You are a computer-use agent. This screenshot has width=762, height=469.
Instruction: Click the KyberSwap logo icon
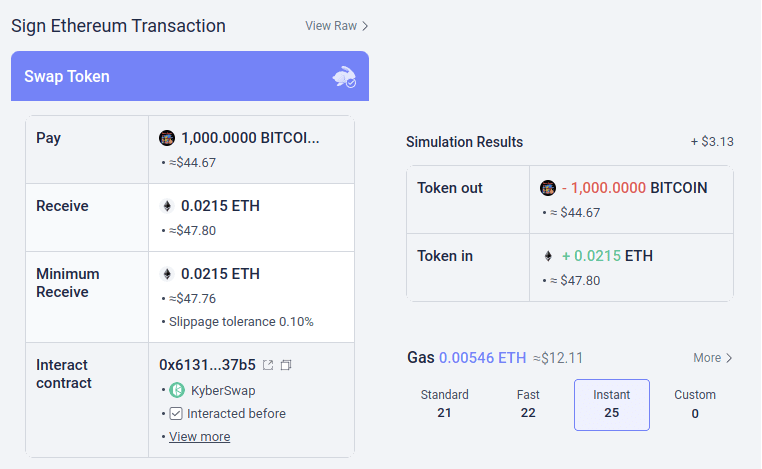click(x=176, y=391)
